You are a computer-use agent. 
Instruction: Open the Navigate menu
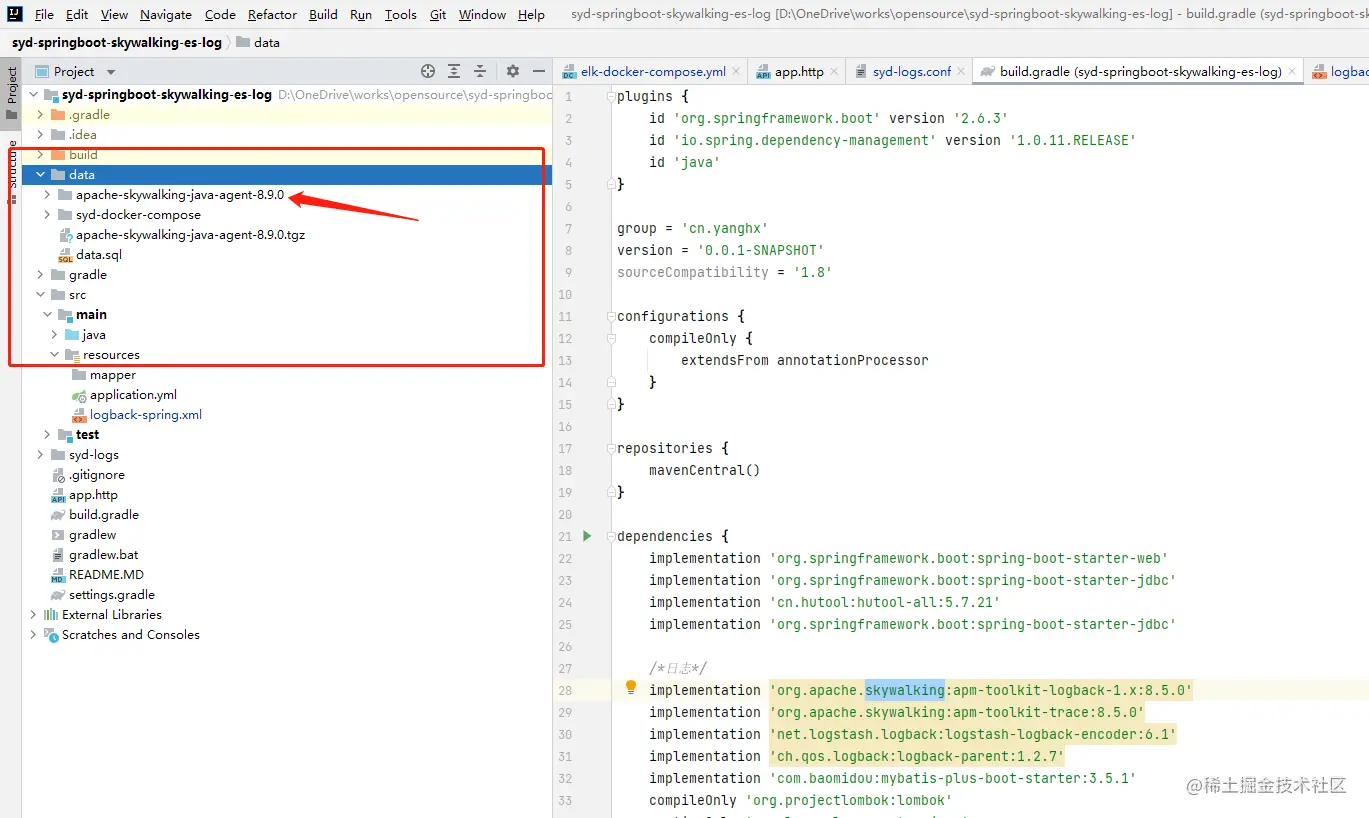point(166,15)
